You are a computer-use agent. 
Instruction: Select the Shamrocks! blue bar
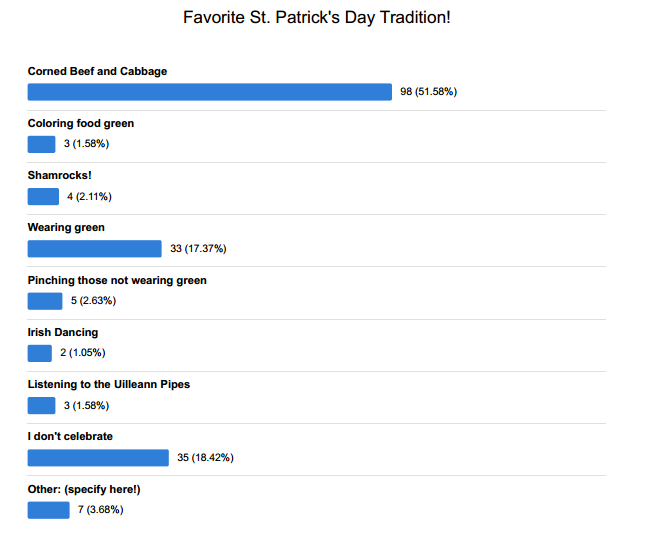43,196
